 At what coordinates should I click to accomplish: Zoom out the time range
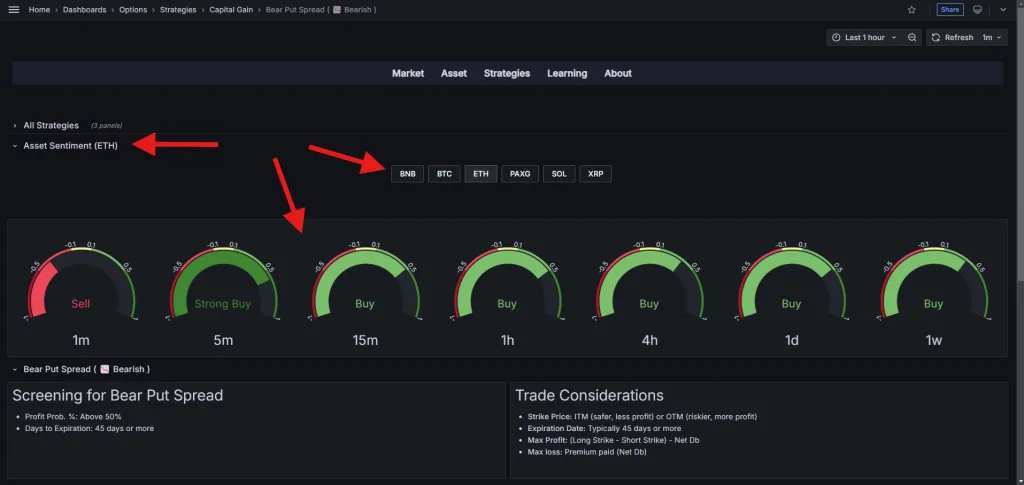pos(912,37)
